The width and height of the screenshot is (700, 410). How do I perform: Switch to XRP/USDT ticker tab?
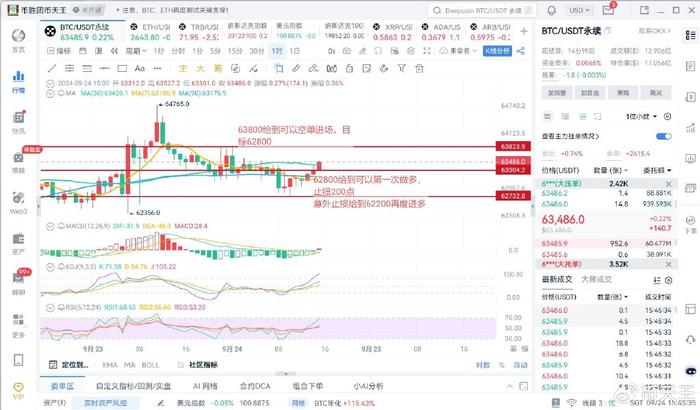click(392, 32)
